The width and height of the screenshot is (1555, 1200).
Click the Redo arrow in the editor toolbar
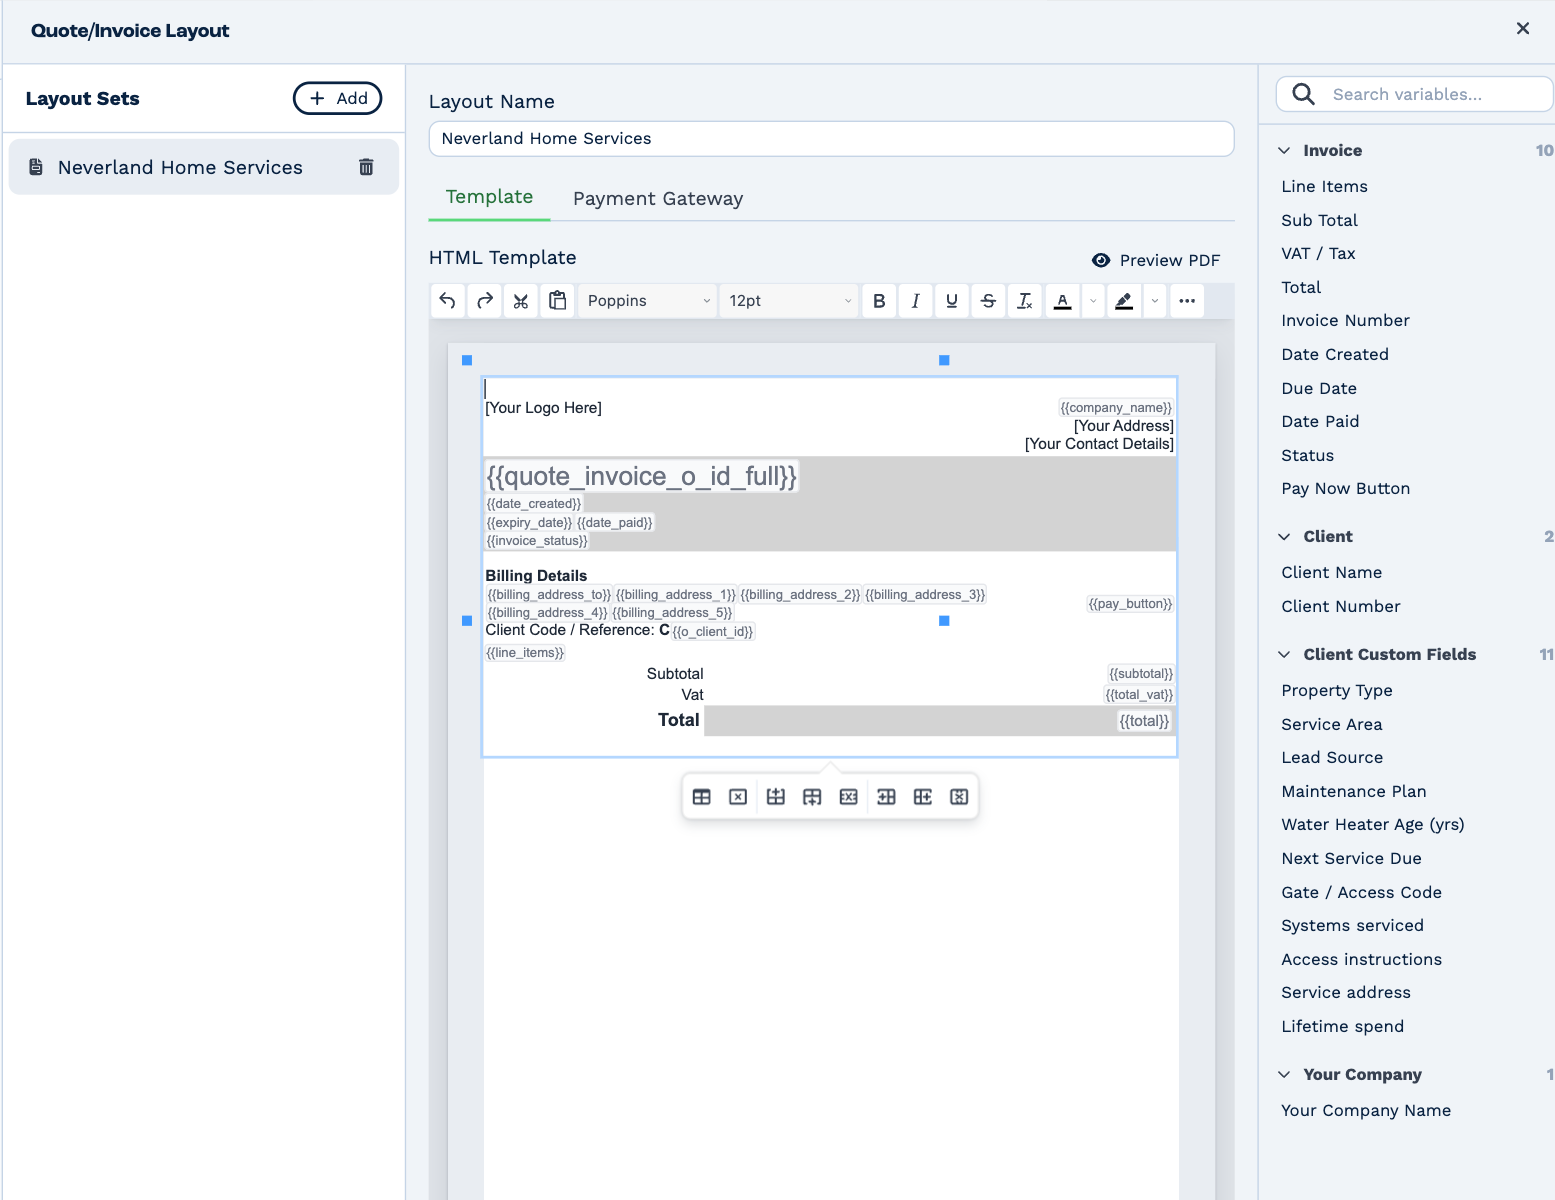pyautogui.click(x=485, y=301)
